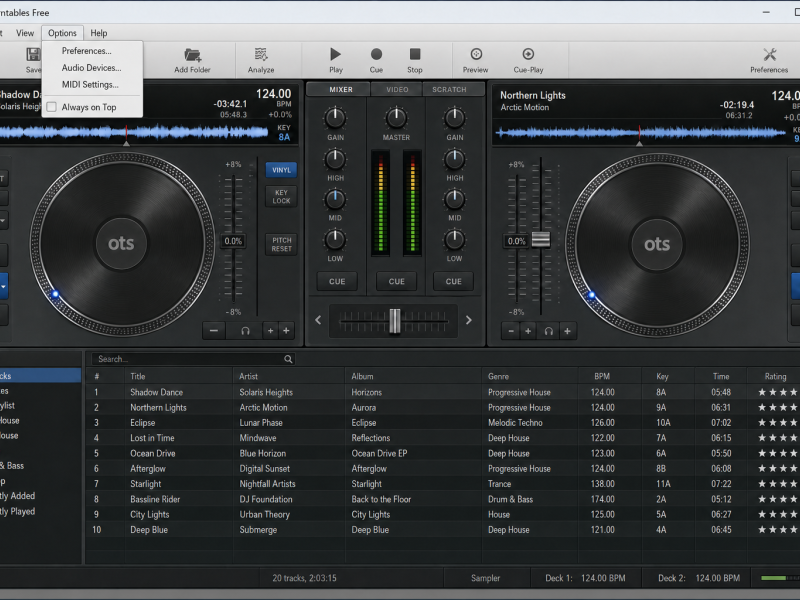
Task: Click Deck 2 headphone monitor button
Action: pos(548,331)
